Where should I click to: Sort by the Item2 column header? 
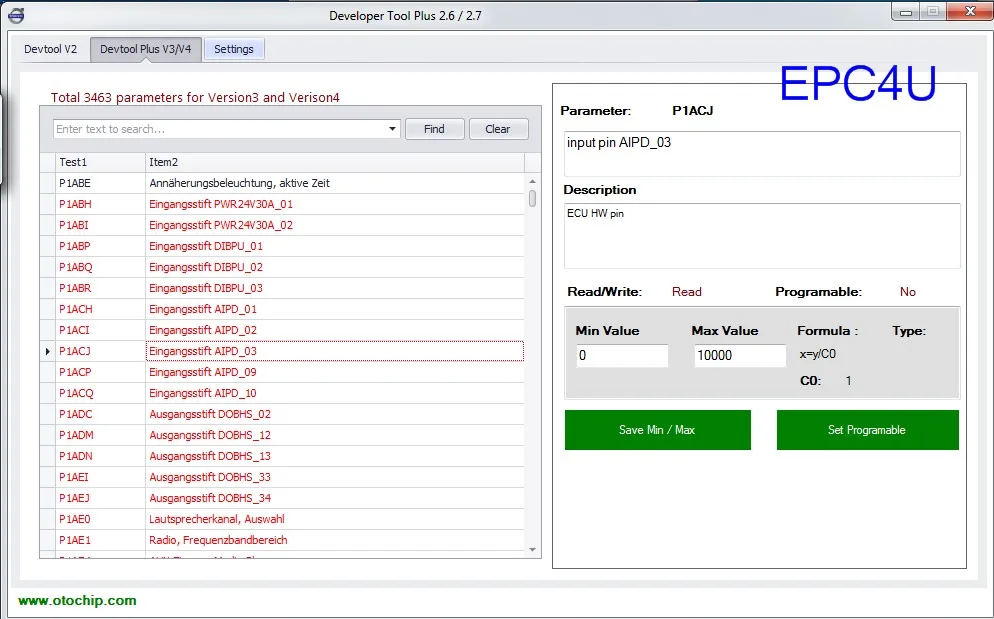point(335,162)
